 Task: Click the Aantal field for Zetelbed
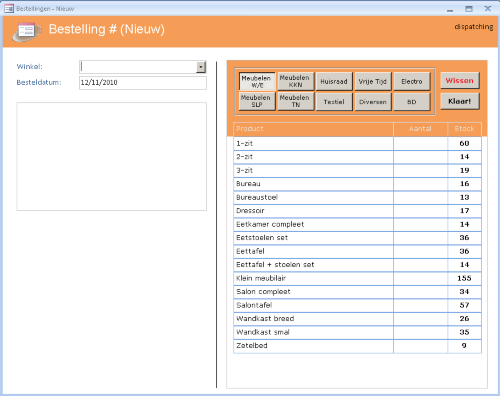[420, 346]
